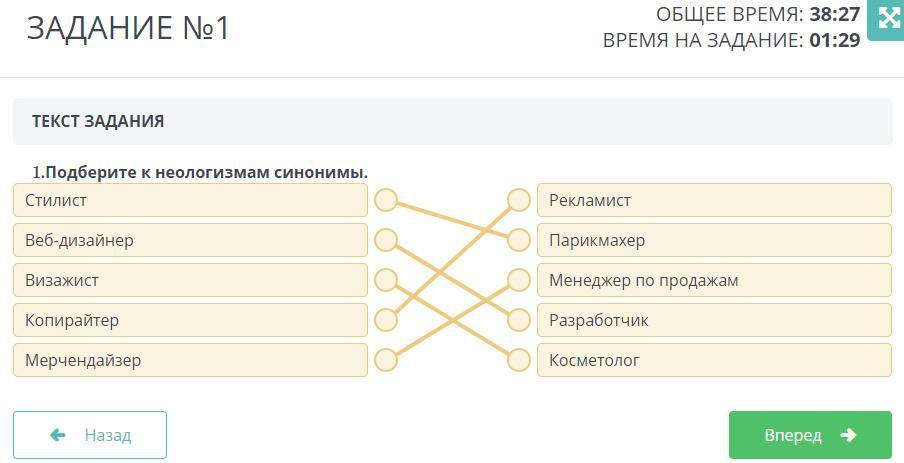The image size is (904, 463).
Task: Select the connector circle beside Копирайтер
Action: [386, 320]
